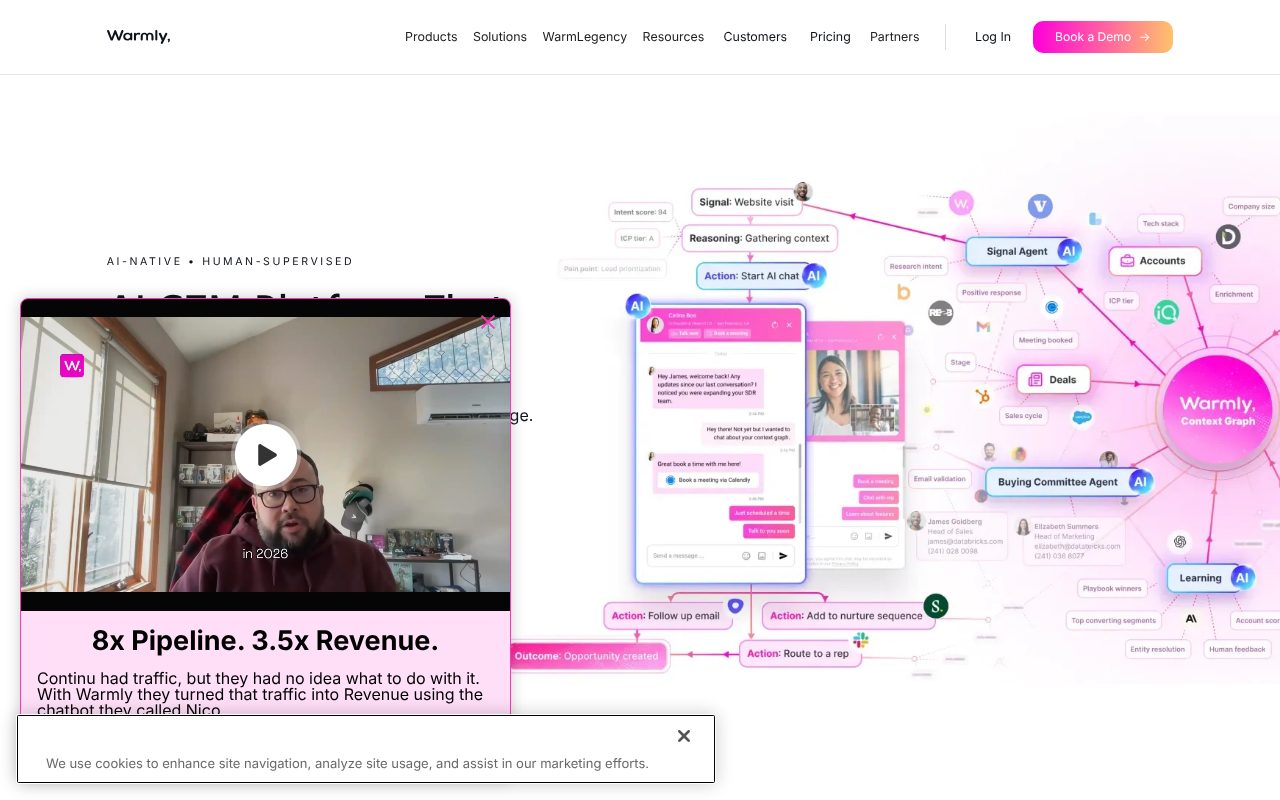Expand the Resources dropdown
1280x800 pixels.
coord(673,37)
